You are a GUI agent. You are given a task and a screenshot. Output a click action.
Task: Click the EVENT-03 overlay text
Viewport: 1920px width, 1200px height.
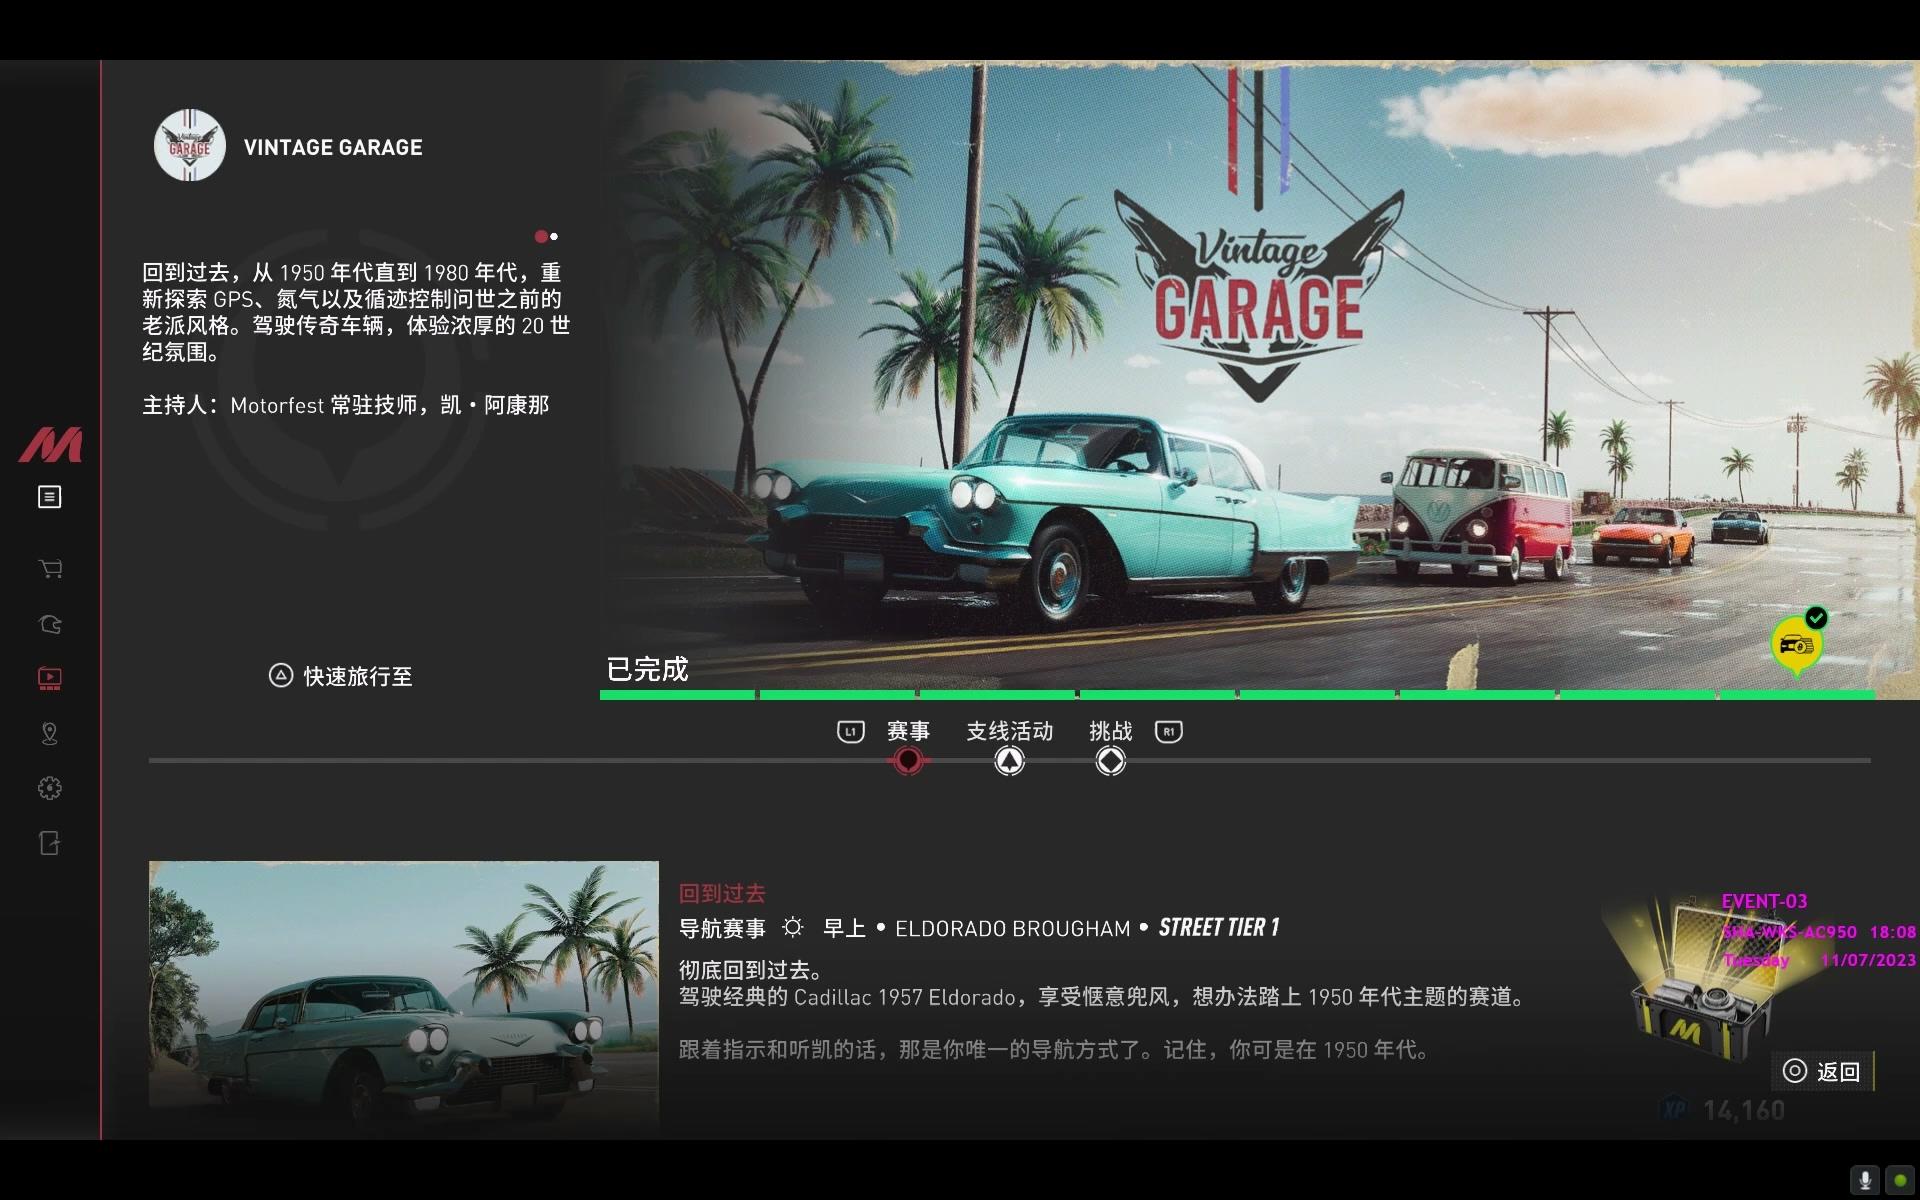pos(1764,901)
